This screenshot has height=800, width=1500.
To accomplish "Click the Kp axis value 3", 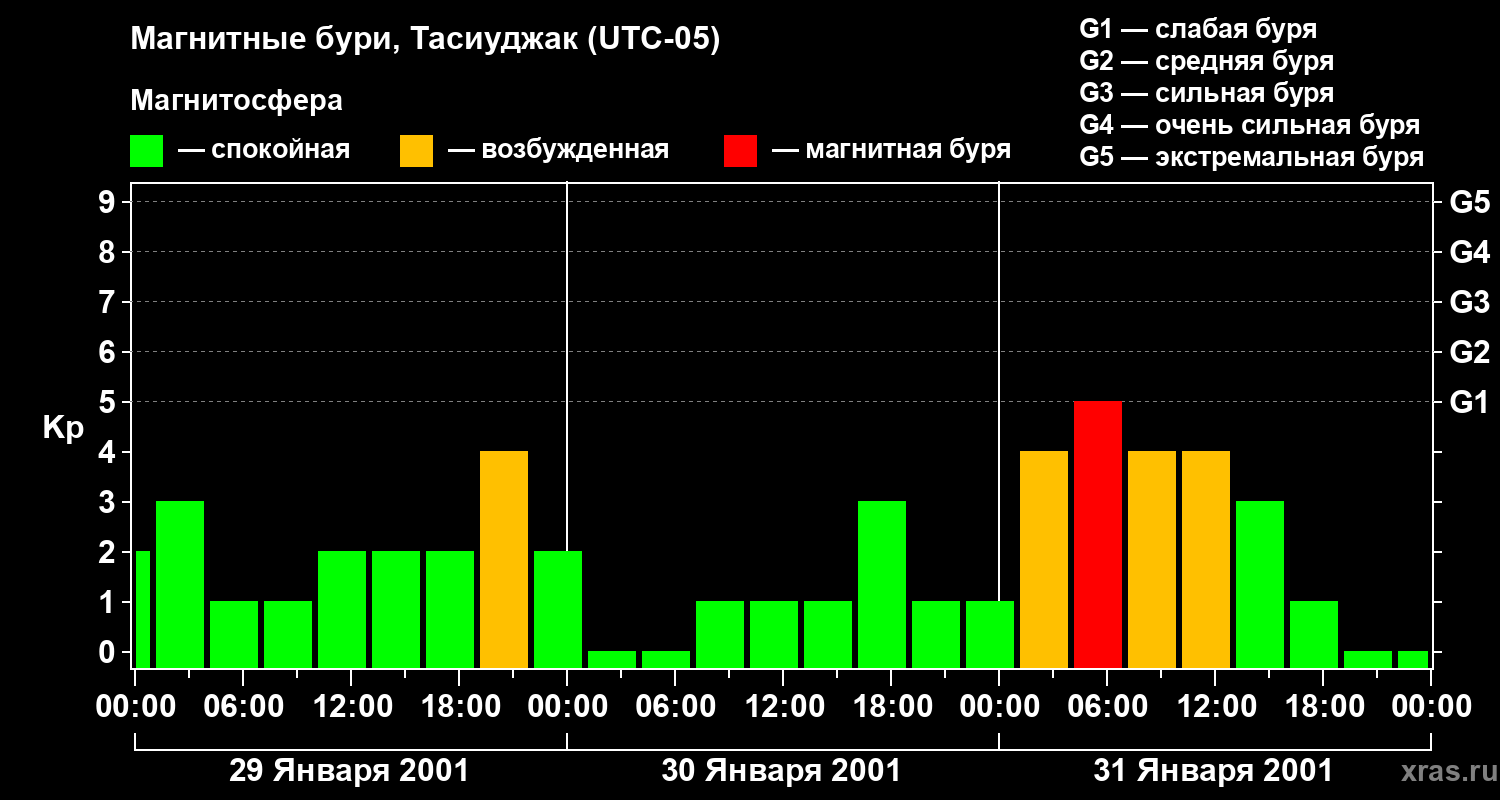I will 108,502.
